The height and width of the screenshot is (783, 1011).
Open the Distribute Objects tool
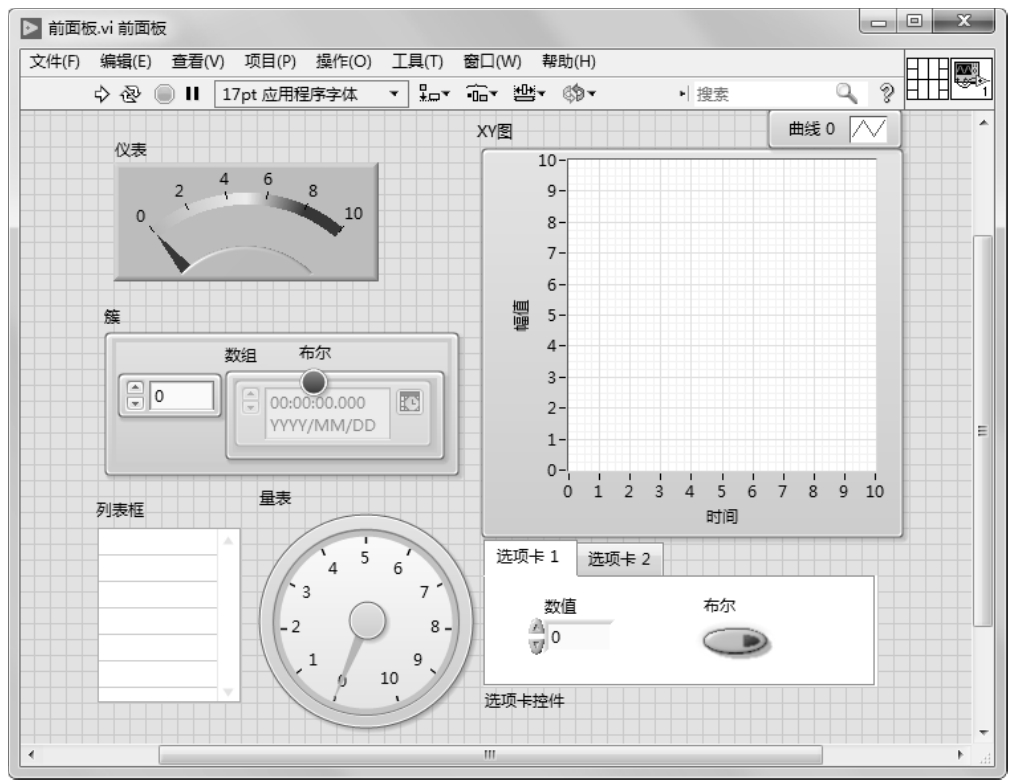tap(482, 94)
